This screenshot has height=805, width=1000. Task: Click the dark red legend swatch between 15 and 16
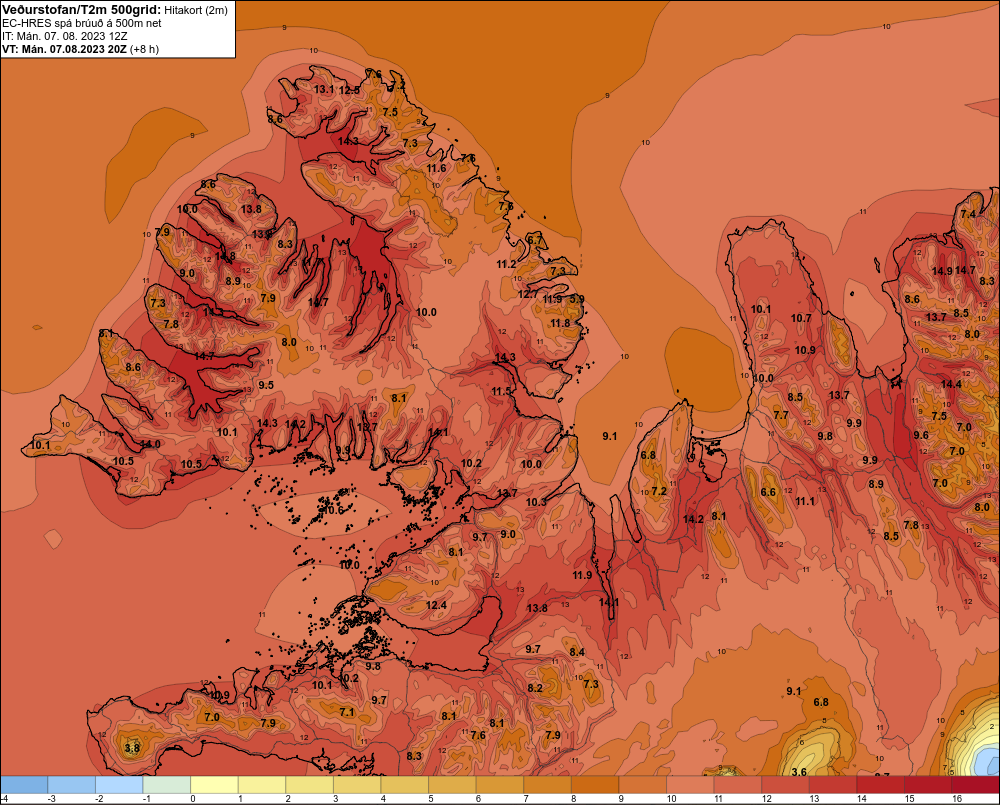[x=928, y=784]
